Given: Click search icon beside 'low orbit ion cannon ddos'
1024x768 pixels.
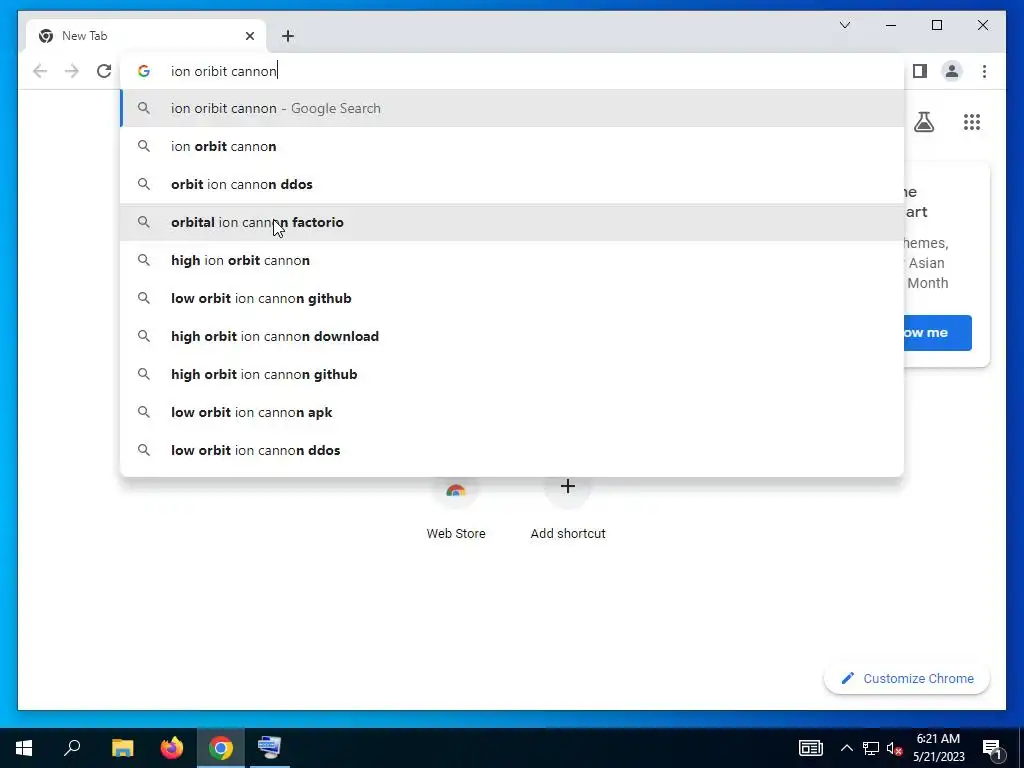Looking at the screenshot, I should click(144, 450).
